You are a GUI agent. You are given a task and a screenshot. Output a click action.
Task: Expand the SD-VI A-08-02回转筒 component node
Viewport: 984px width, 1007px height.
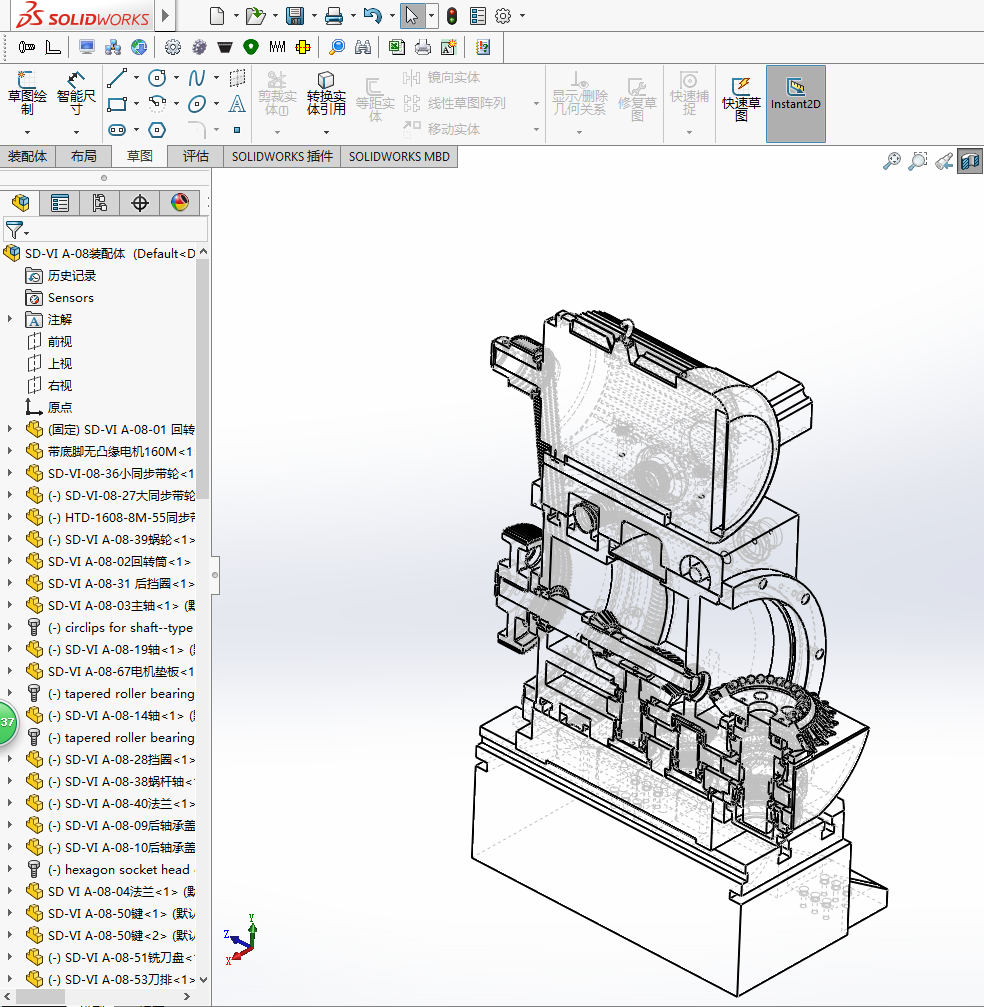tap(10, 561)
